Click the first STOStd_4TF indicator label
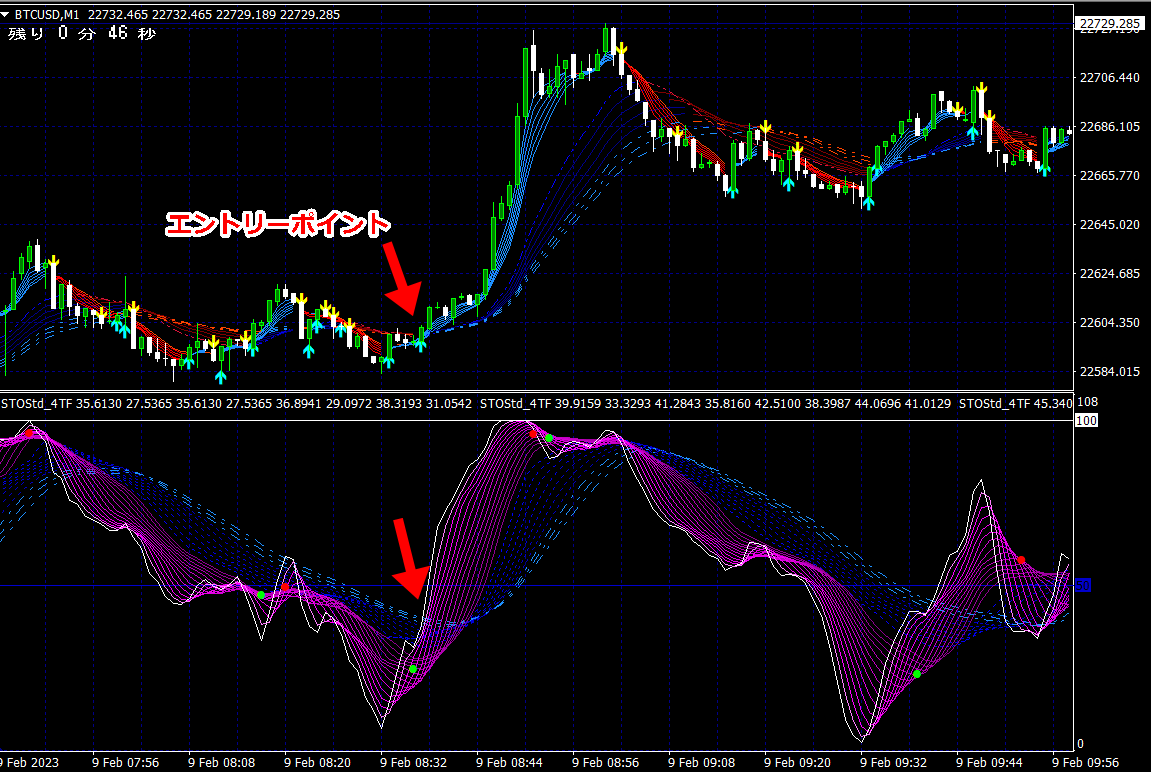Image resolution: width=1151 pixels, height=772 pixels. point(38,404)
